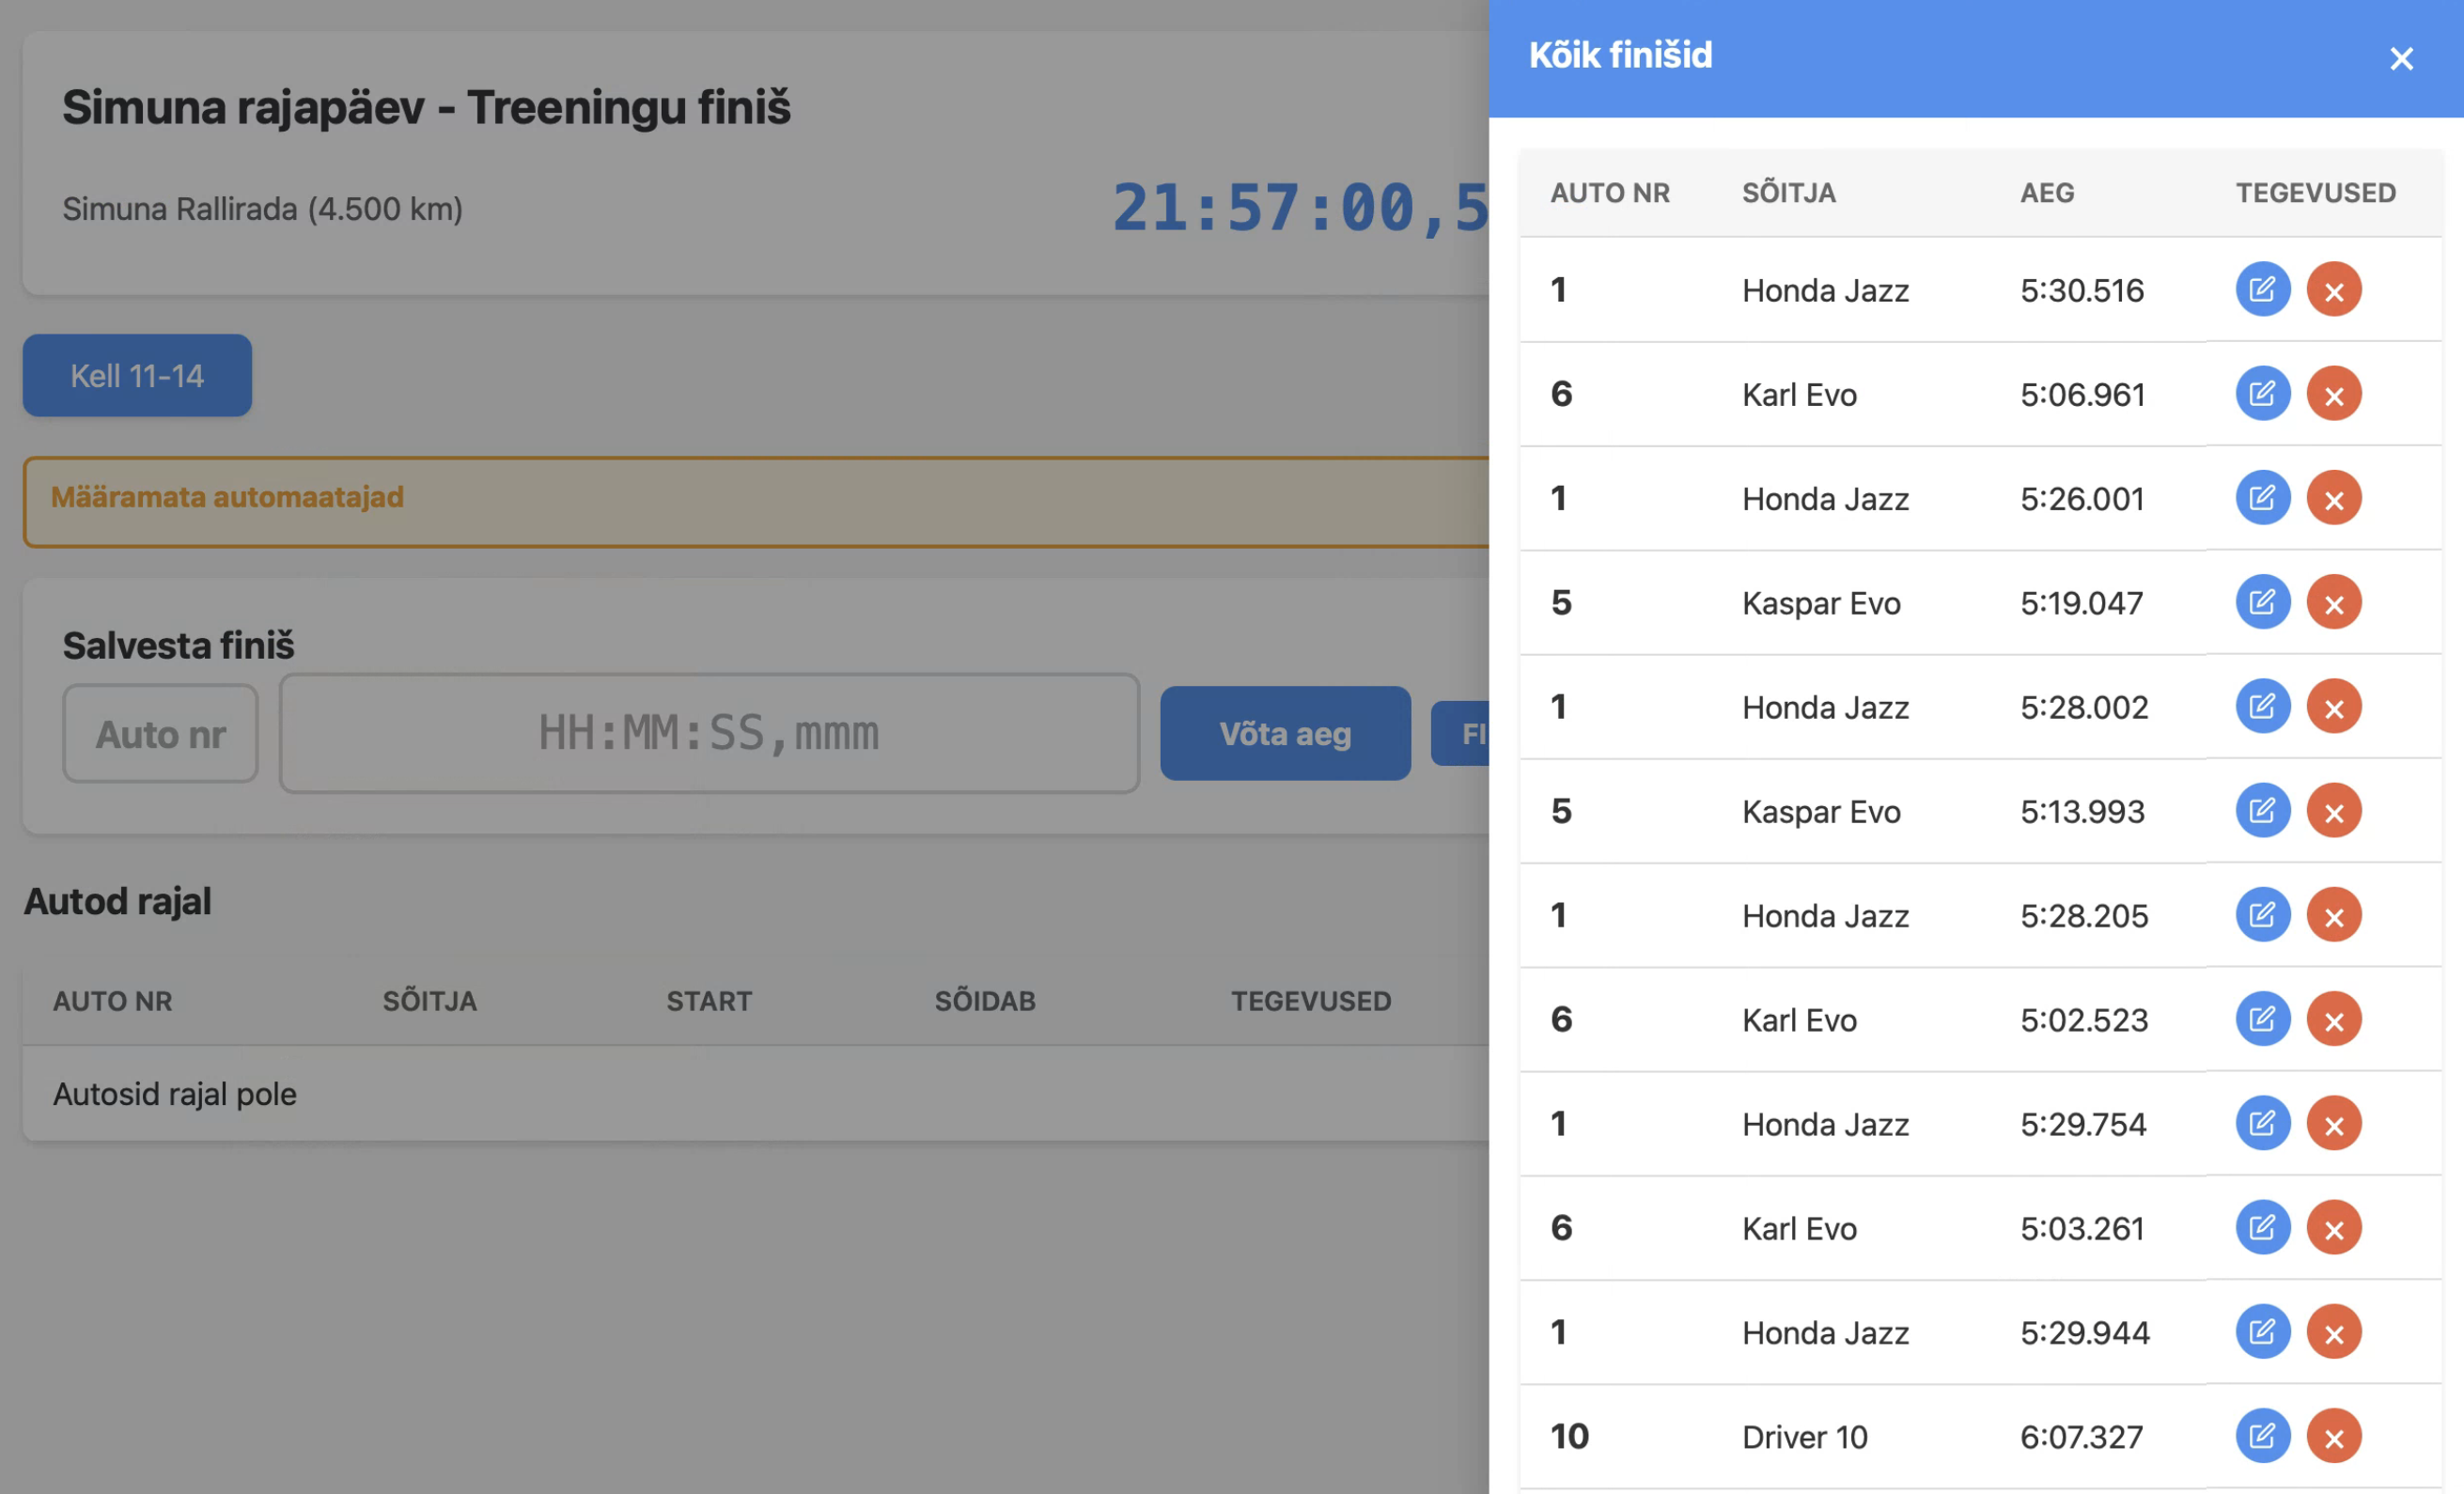
Task: Delete the Honda Jazz 5:28.205 finish
Action: click(x=2333, y=915)
